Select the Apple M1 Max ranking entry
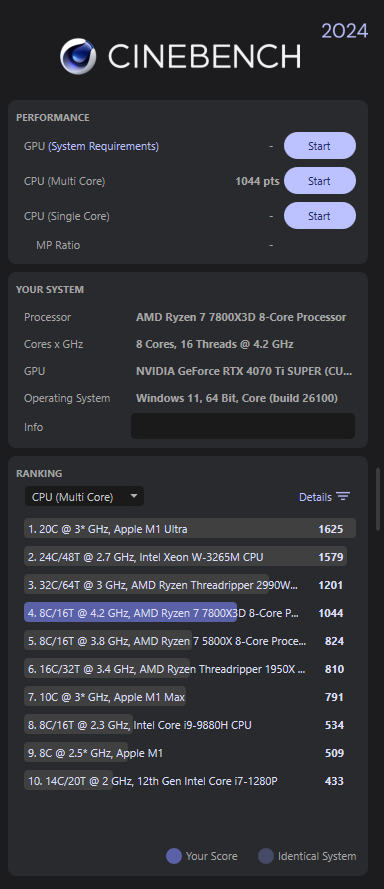Screen dimensions: 384x889 pyautogui.click(x=190, y=697)
